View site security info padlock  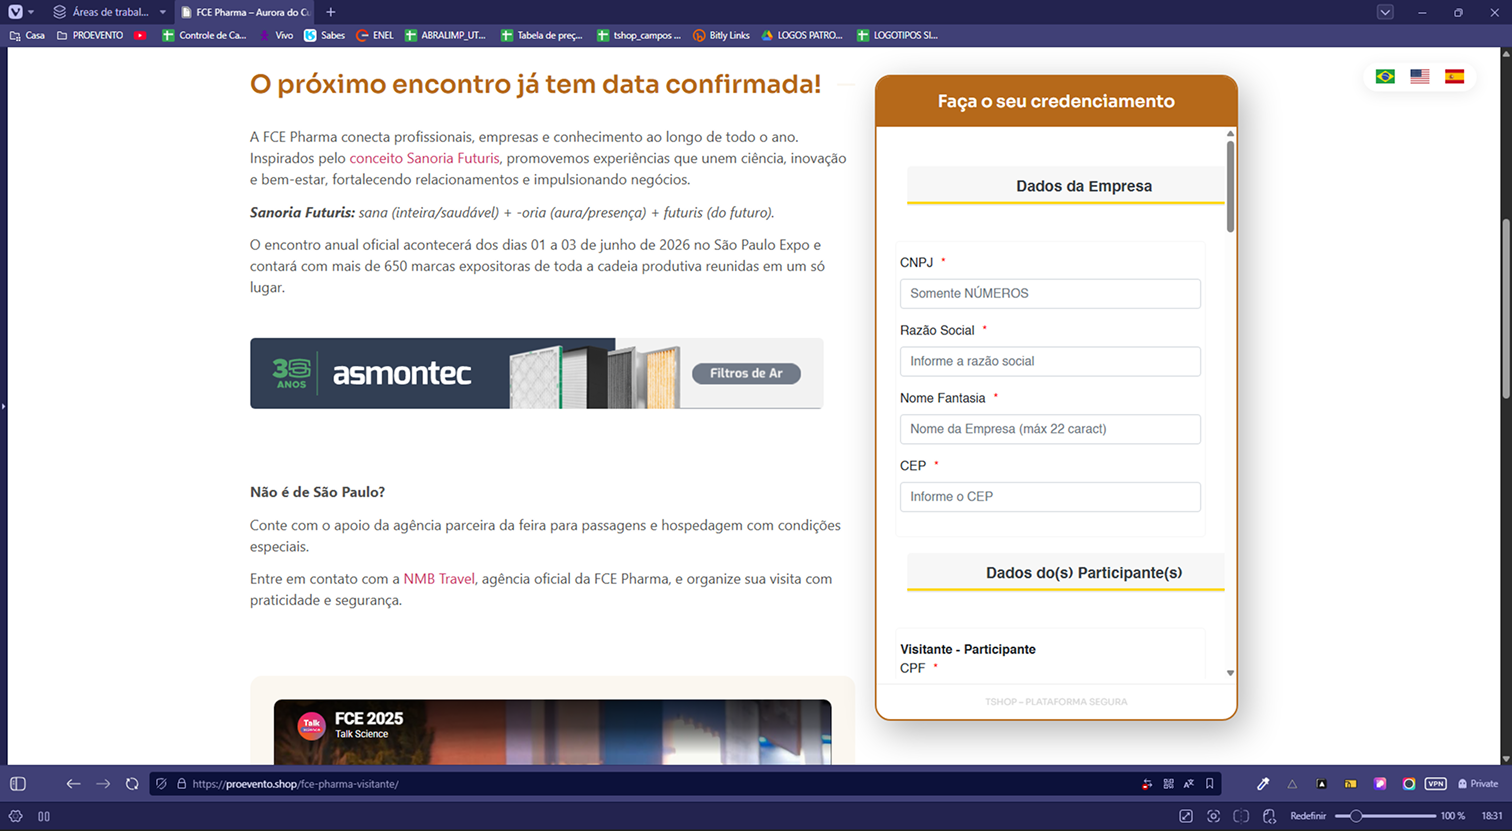(x=181, y=784)
